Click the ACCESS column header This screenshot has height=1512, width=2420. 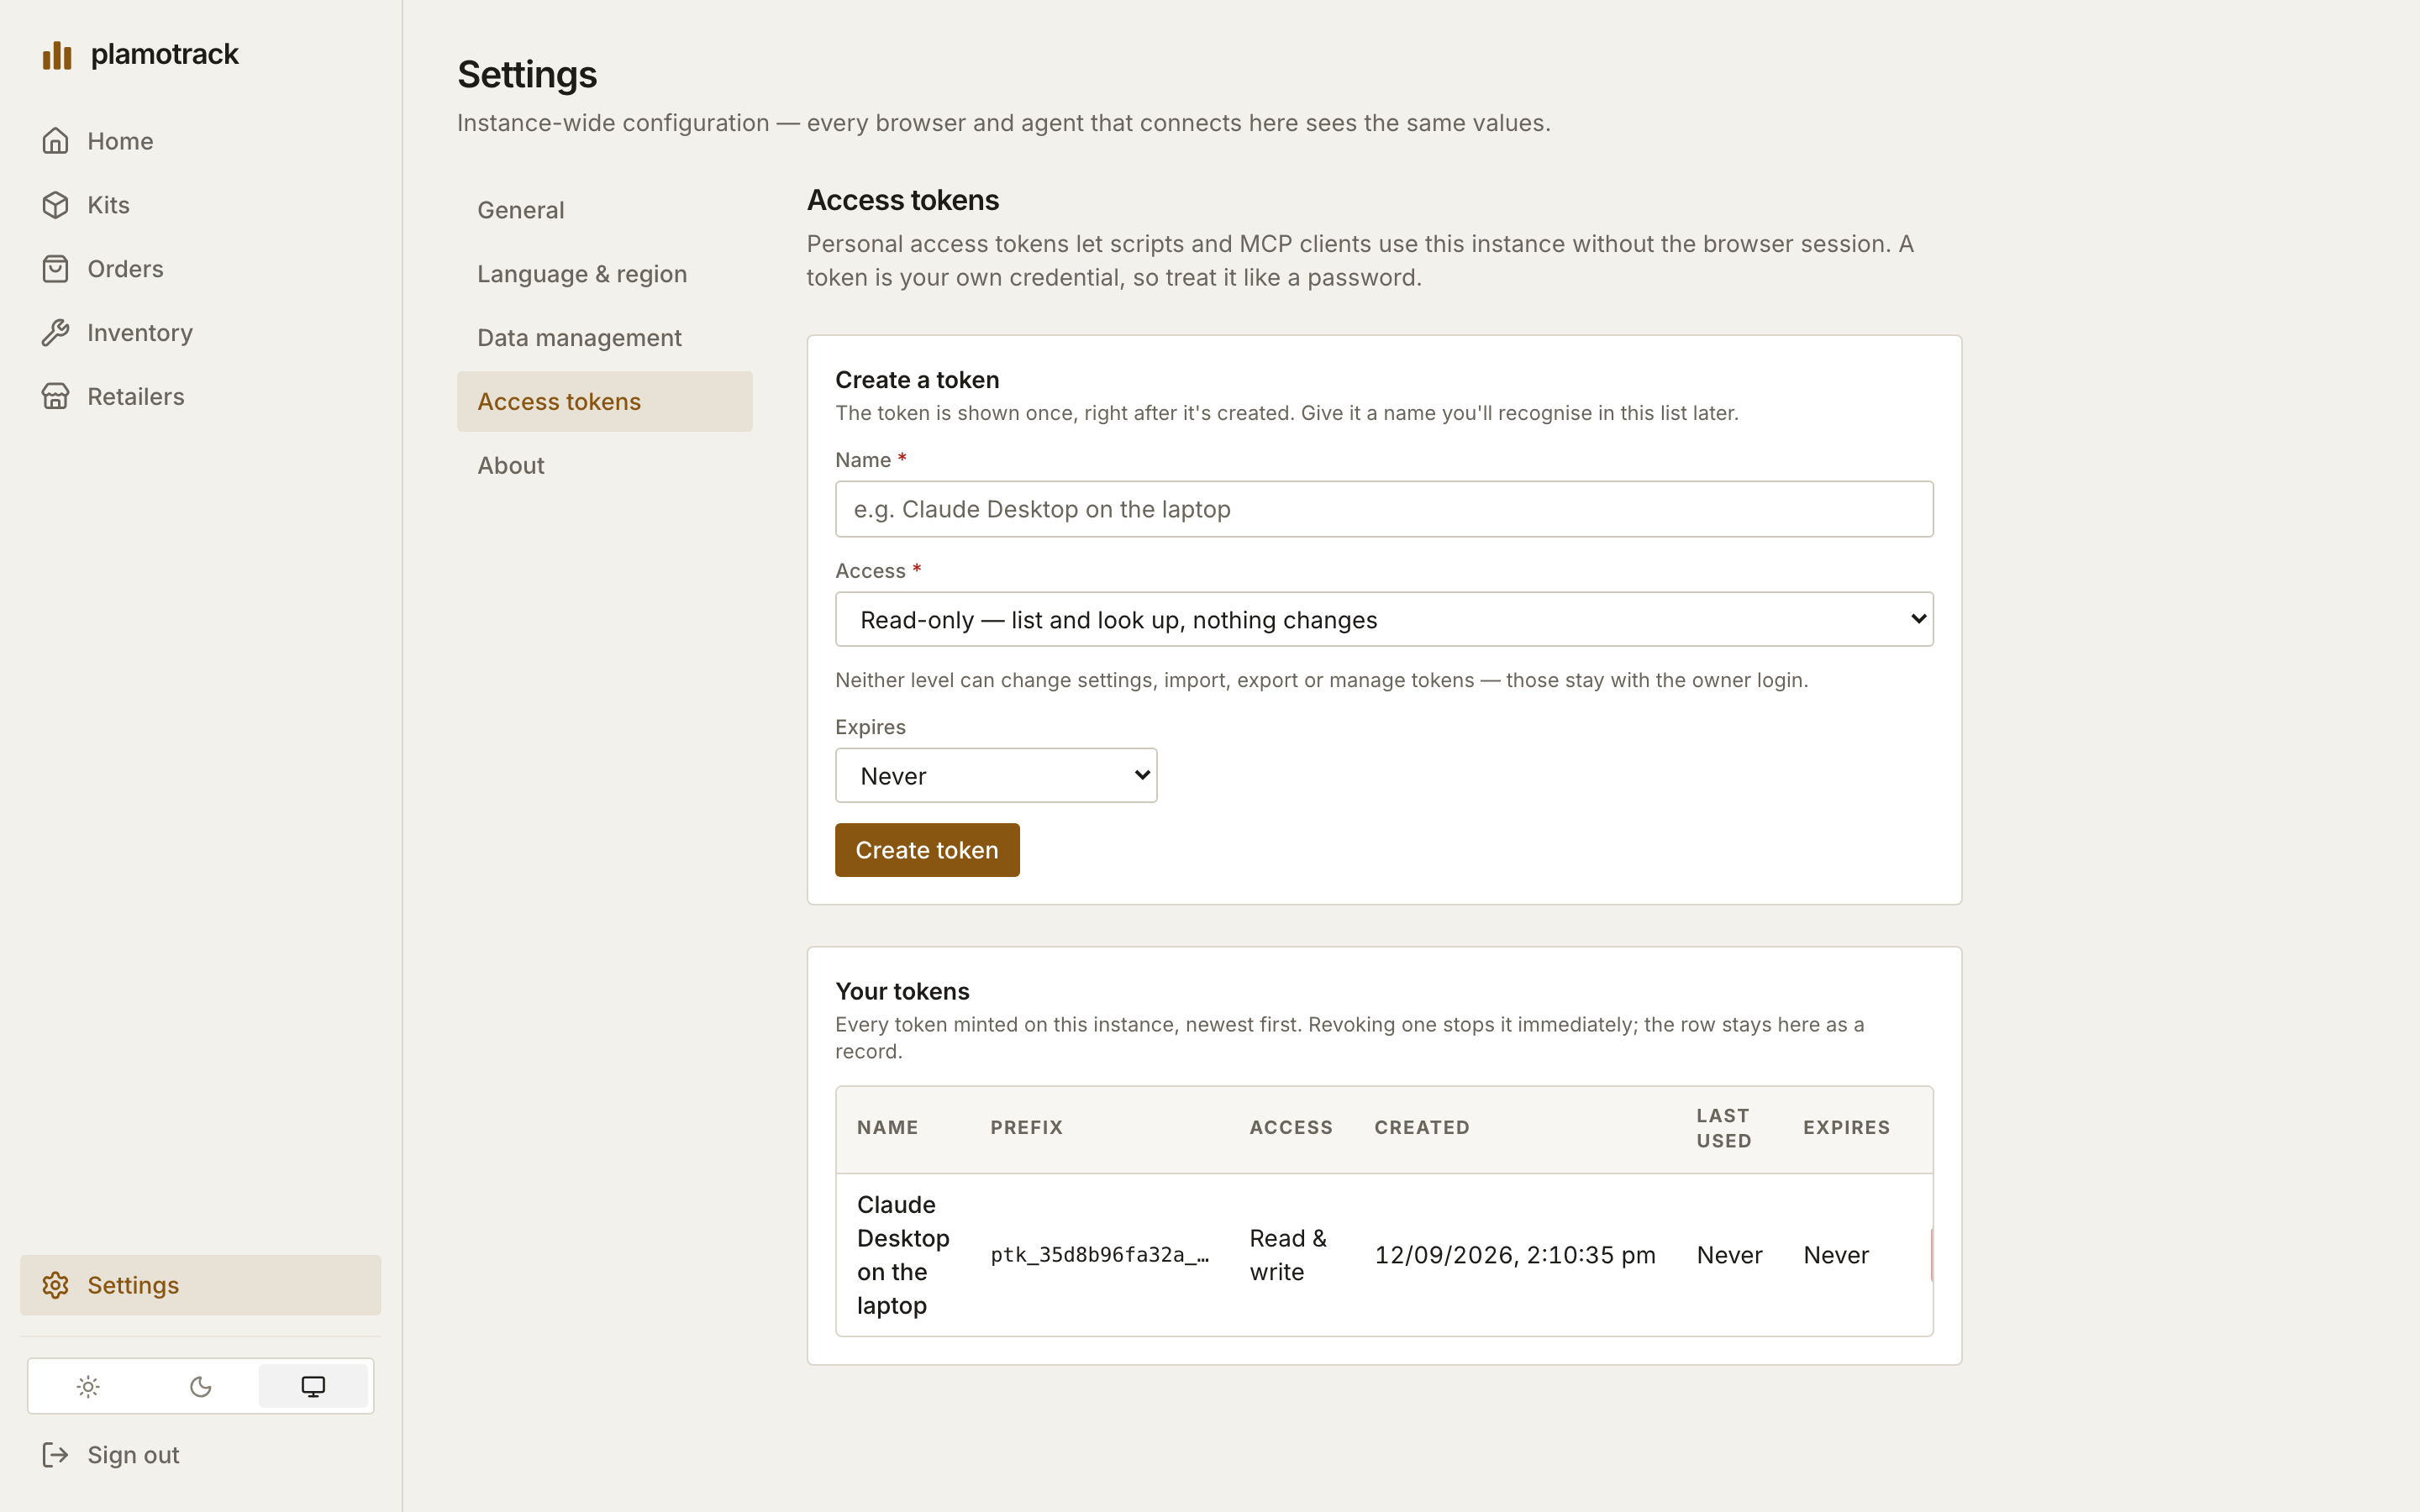1291,1128
